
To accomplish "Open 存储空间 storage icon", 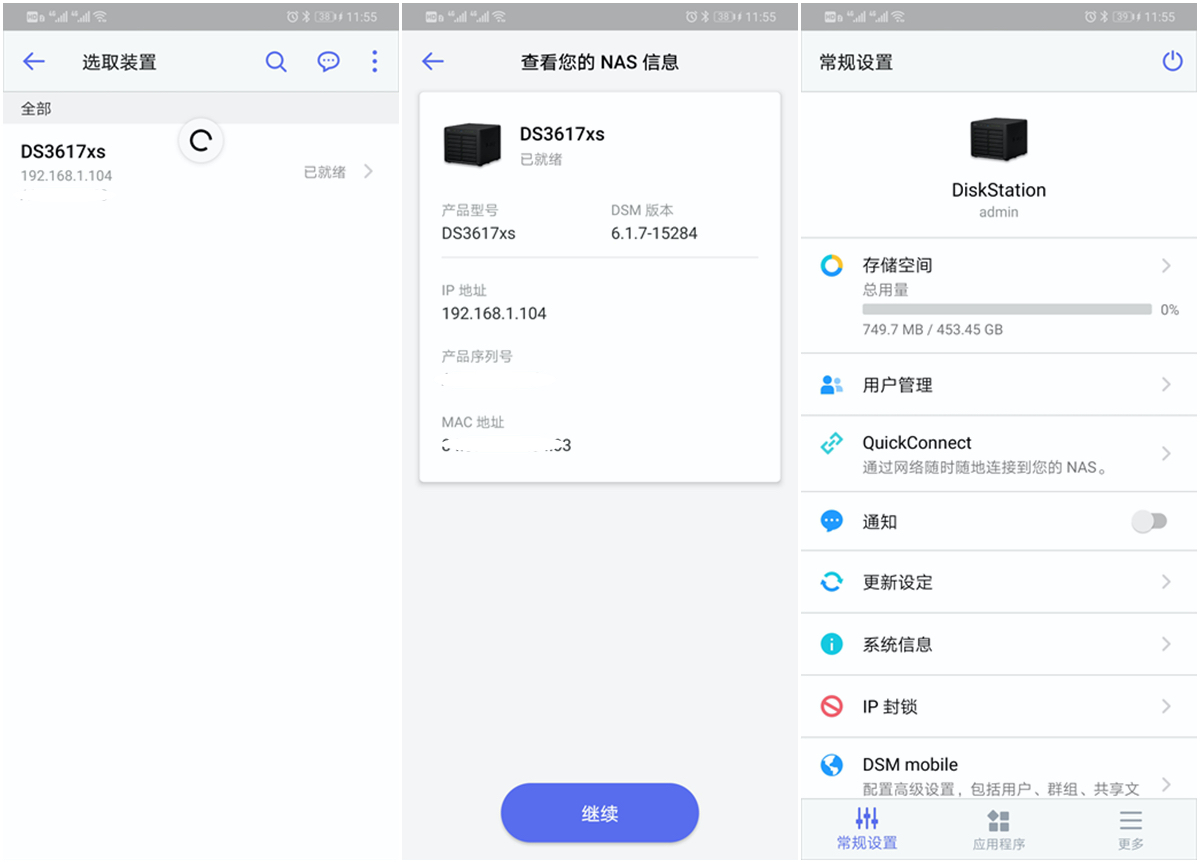I will 832,266.
